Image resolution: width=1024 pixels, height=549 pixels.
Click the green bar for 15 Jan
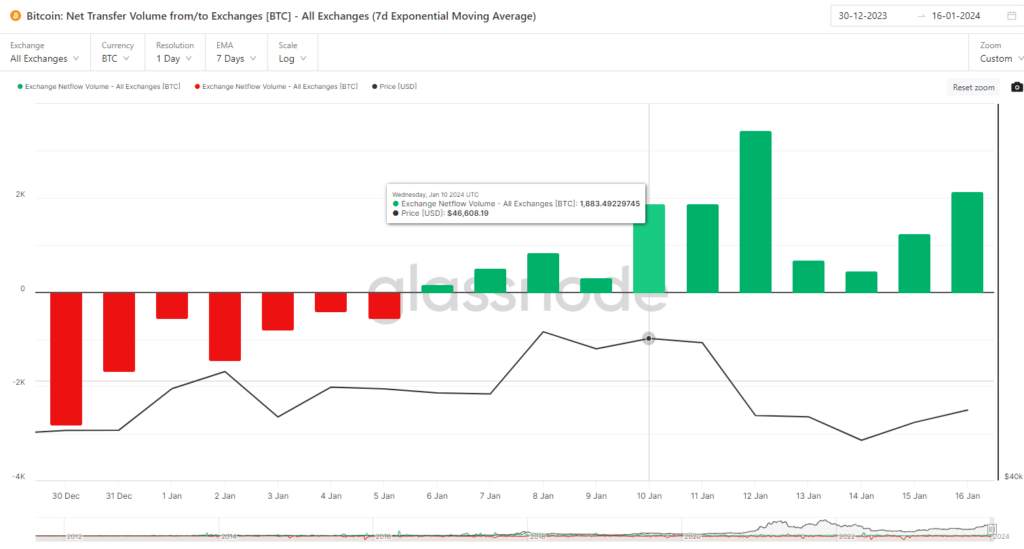914,263
